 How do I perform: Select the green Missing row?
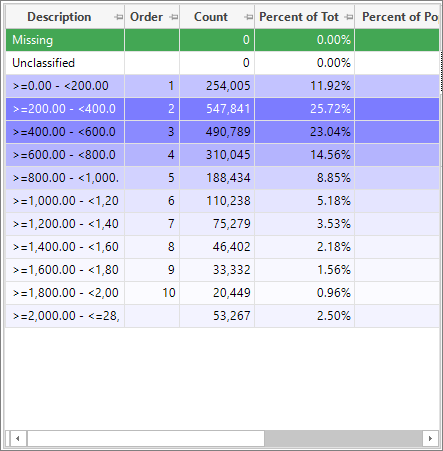222,40
